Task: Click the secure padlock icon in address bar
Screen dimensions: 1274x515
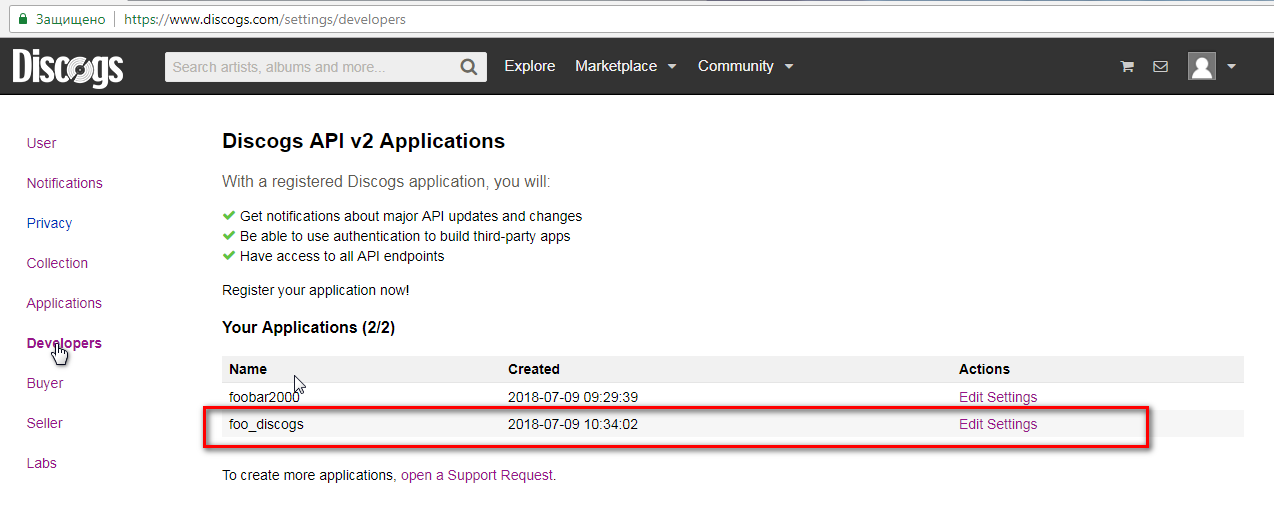Action: (x=23, y=19)
